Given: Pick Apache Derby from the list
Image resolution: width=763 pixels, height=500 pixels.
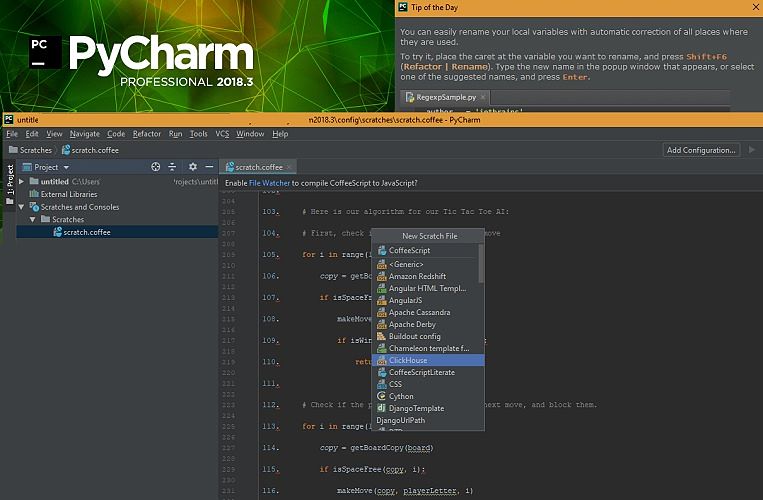Looking at the screenshot, I should pos(428,324).
